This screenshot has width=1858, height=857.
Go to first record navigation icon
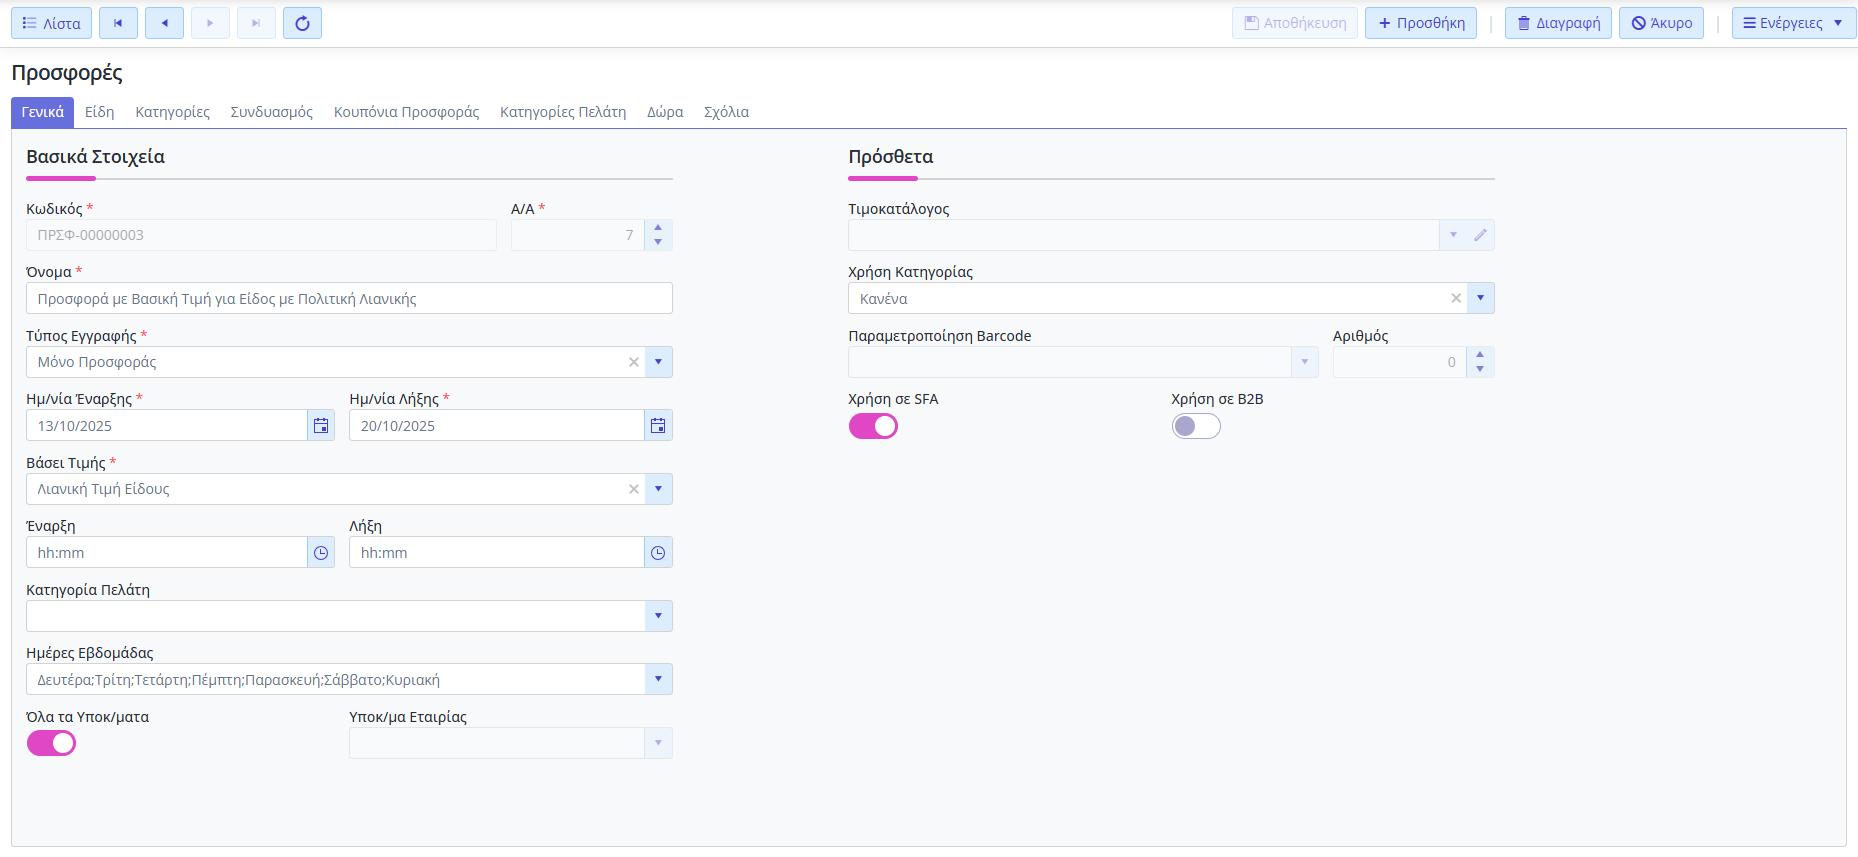[x=118, y=23]
